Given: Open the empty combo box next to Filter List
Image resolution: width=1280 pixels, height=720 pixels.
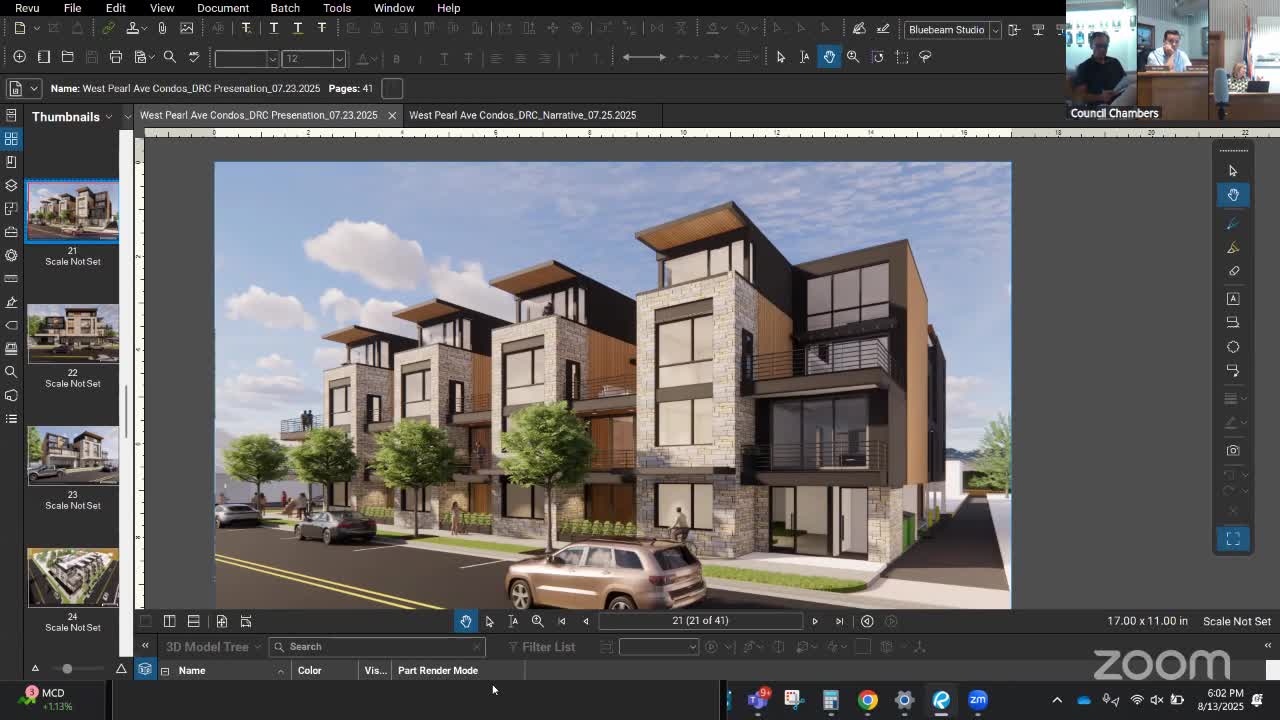Looking at the screenshot, I should point(659,647).
